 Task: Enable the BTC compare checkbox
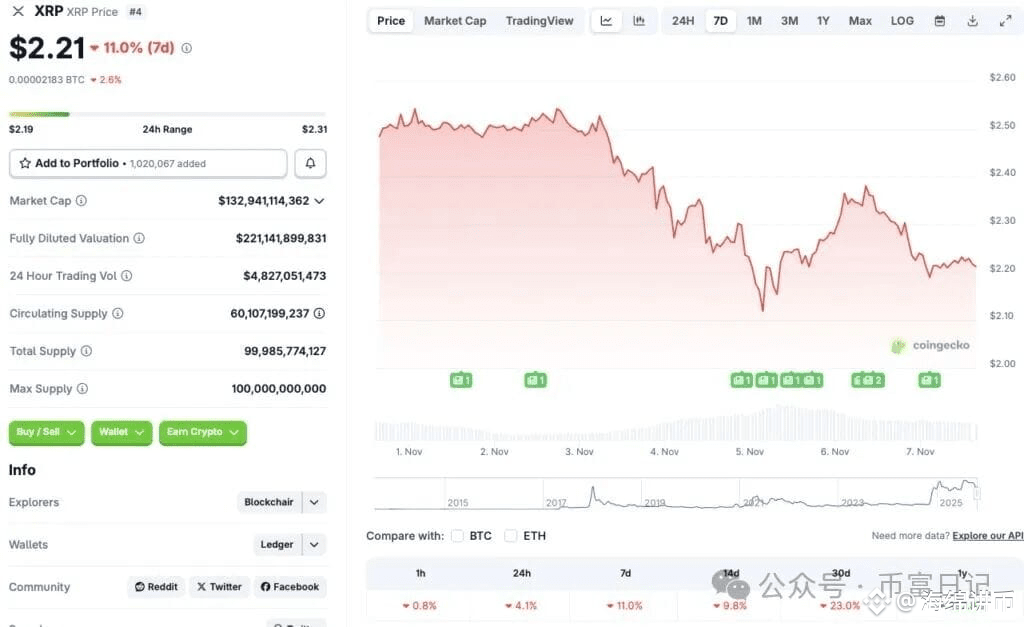[457, 535]
